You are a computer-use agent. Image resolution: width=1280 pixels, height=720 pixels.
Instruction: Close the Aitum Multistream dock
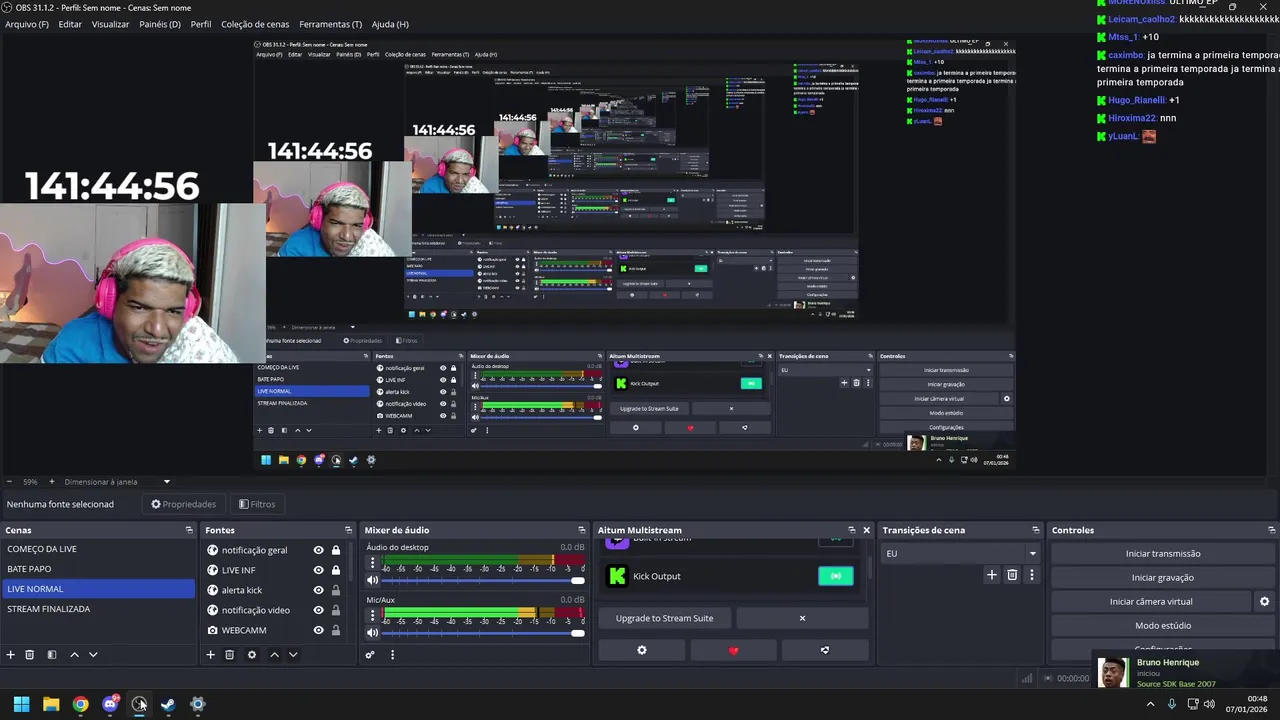[866, 530]
